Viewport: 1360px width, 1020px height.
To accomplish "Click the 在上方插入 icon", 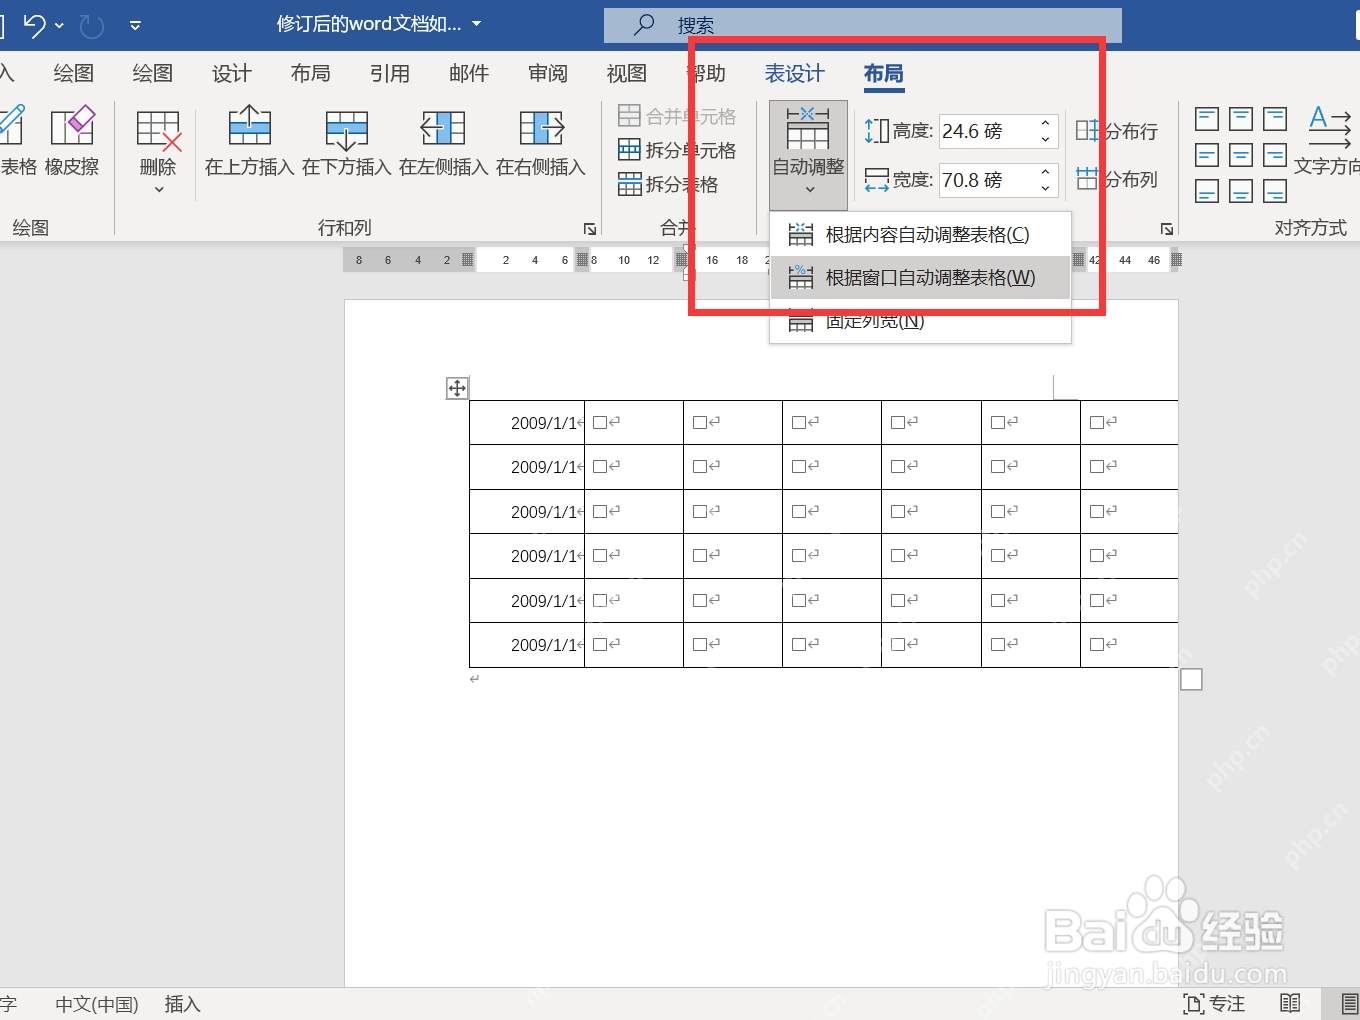I will coord(249,128).
